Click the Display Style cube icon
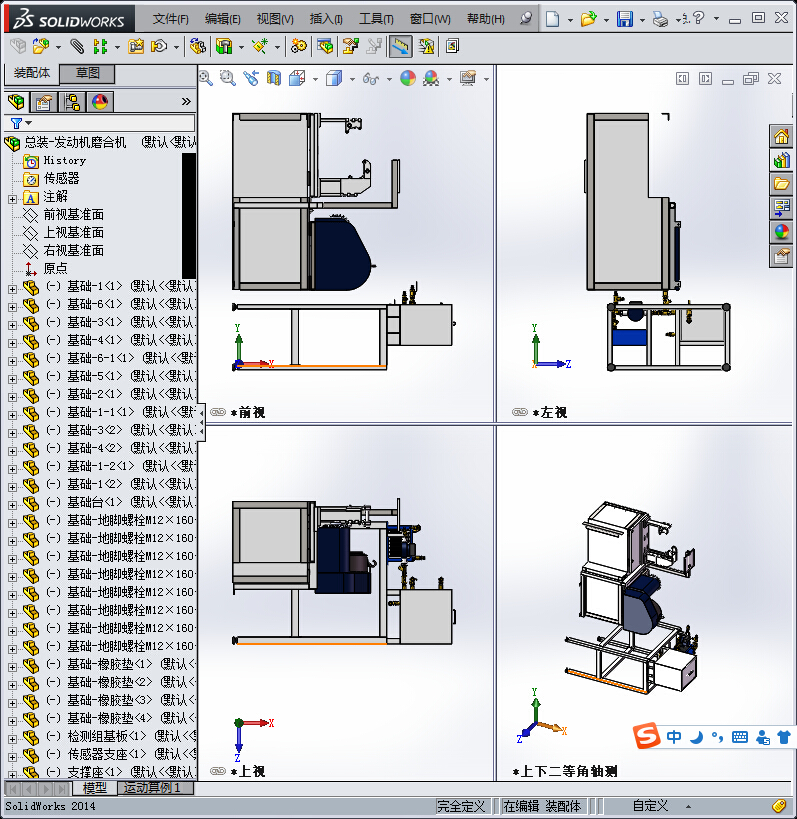797x819 pixels. click(334, 78)
